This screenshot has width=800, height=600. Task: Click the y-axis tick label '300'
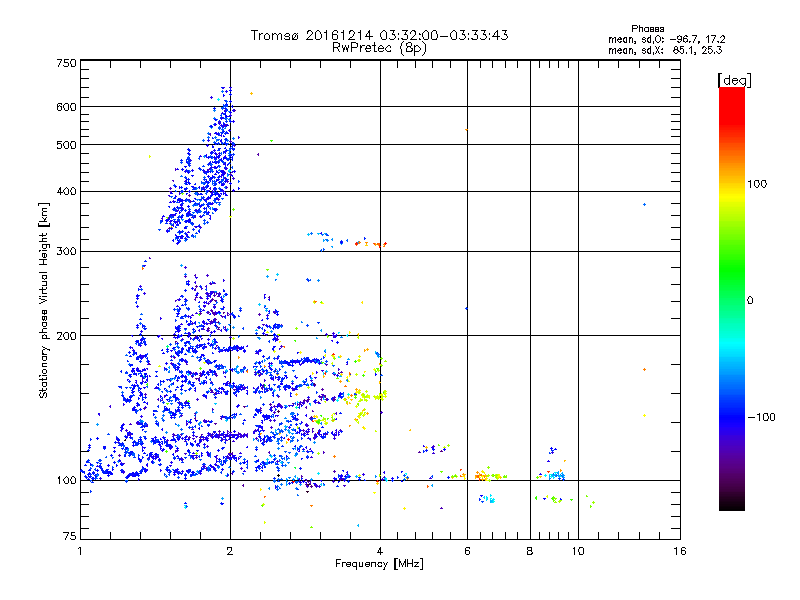tap(66, 252)
